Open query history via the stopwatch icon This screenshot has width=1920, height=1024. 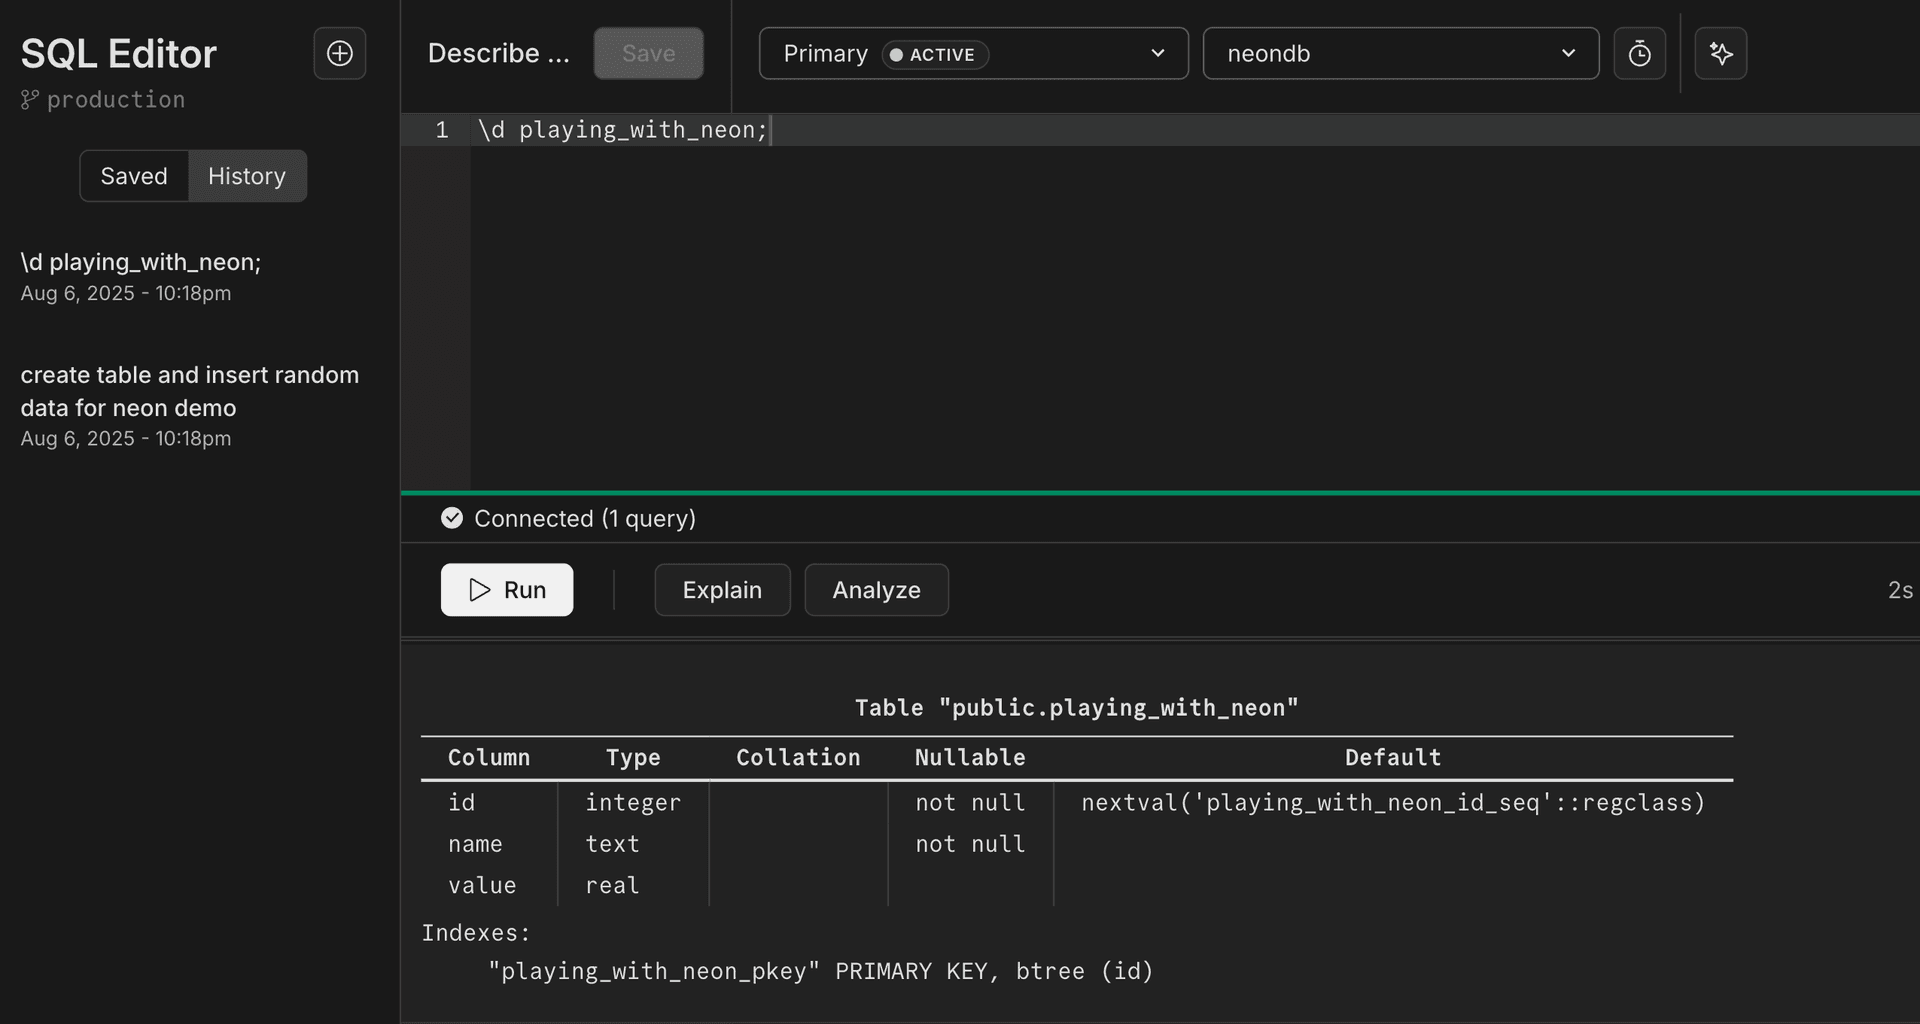1640,53
